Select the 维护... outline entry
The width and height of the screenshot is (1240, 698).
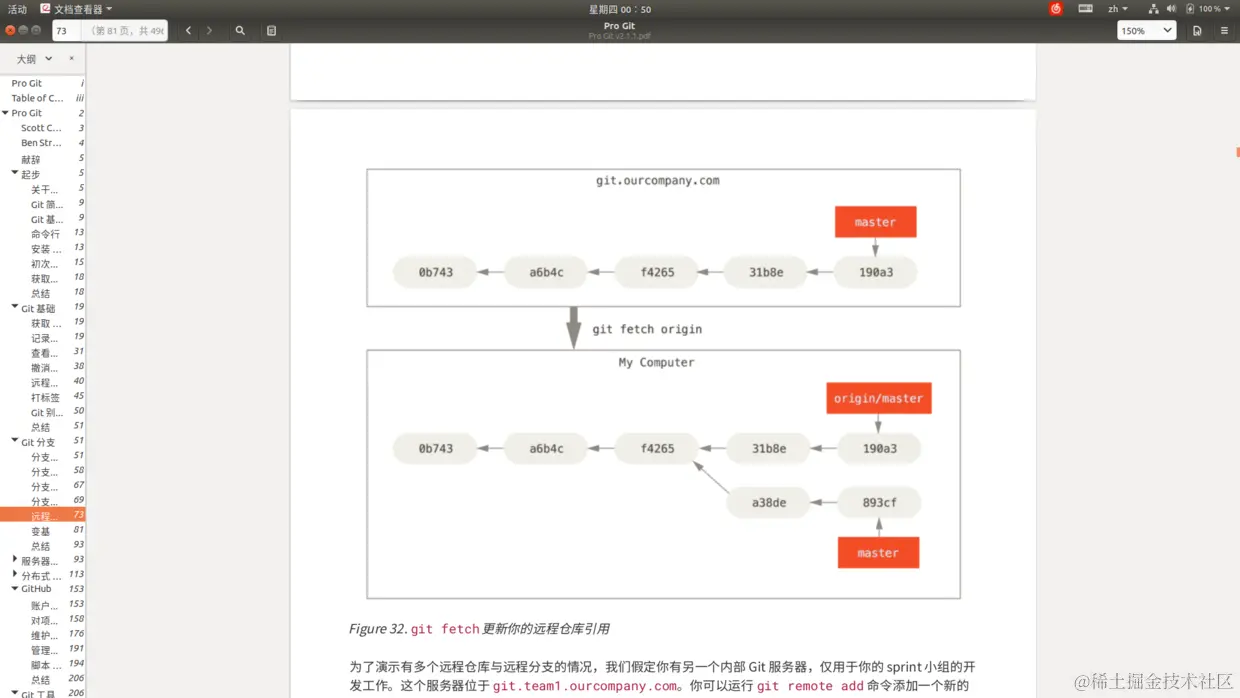point(43,635)
